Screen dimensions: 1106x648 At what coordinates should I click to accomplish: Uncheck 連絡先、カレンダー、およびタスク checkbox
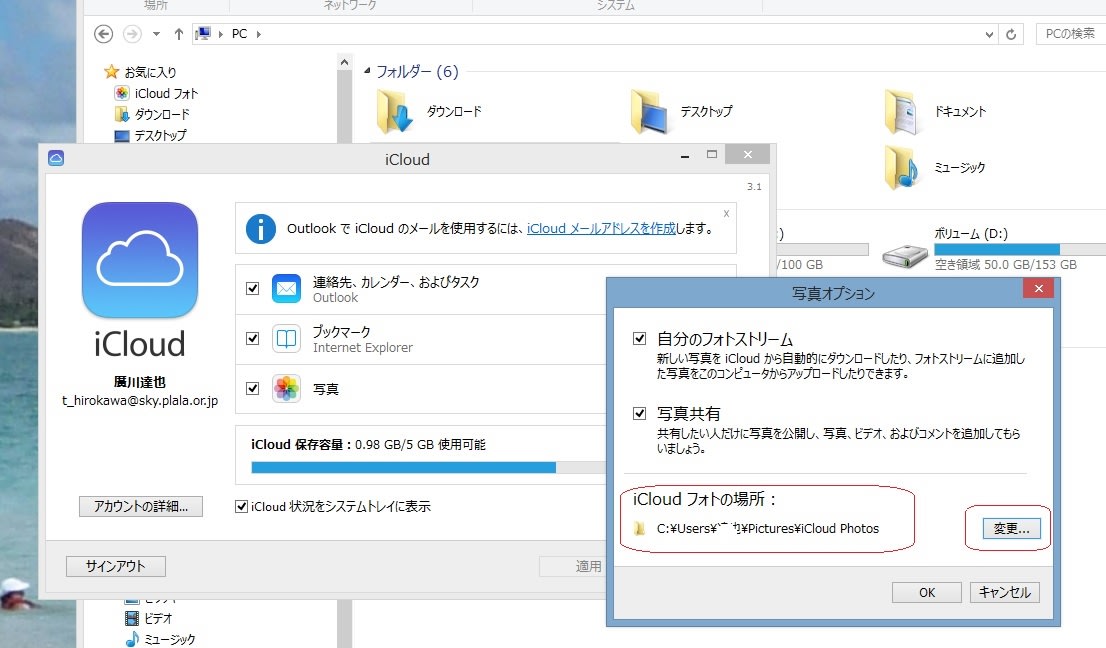pos(253,288)
